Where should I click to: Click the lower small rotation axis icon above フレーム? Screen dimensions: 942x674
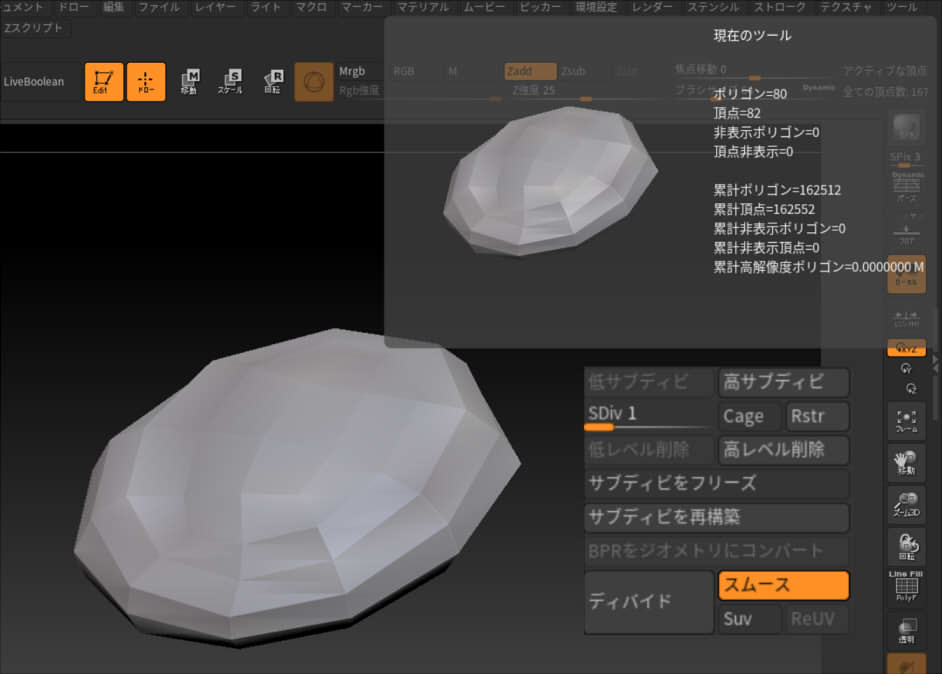click(911, 389)
